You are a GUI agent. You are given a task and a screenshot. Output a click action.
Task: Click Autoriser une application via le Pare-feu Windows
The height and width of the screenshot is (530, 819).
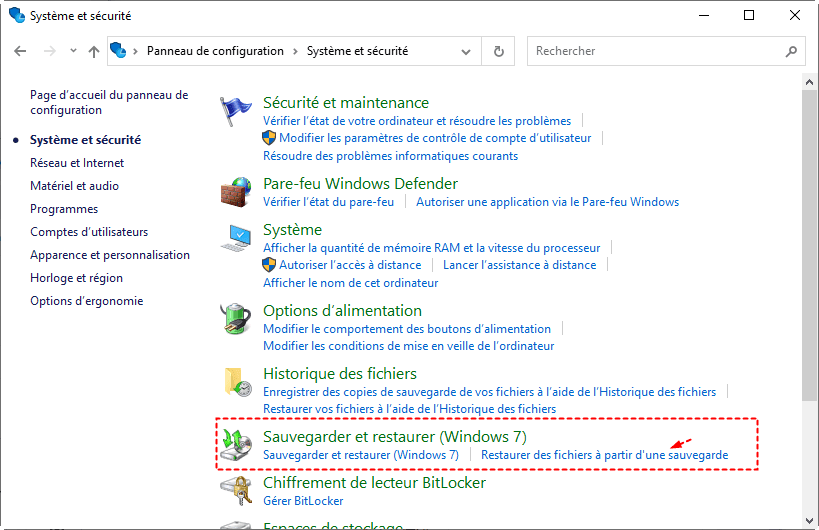547,202
